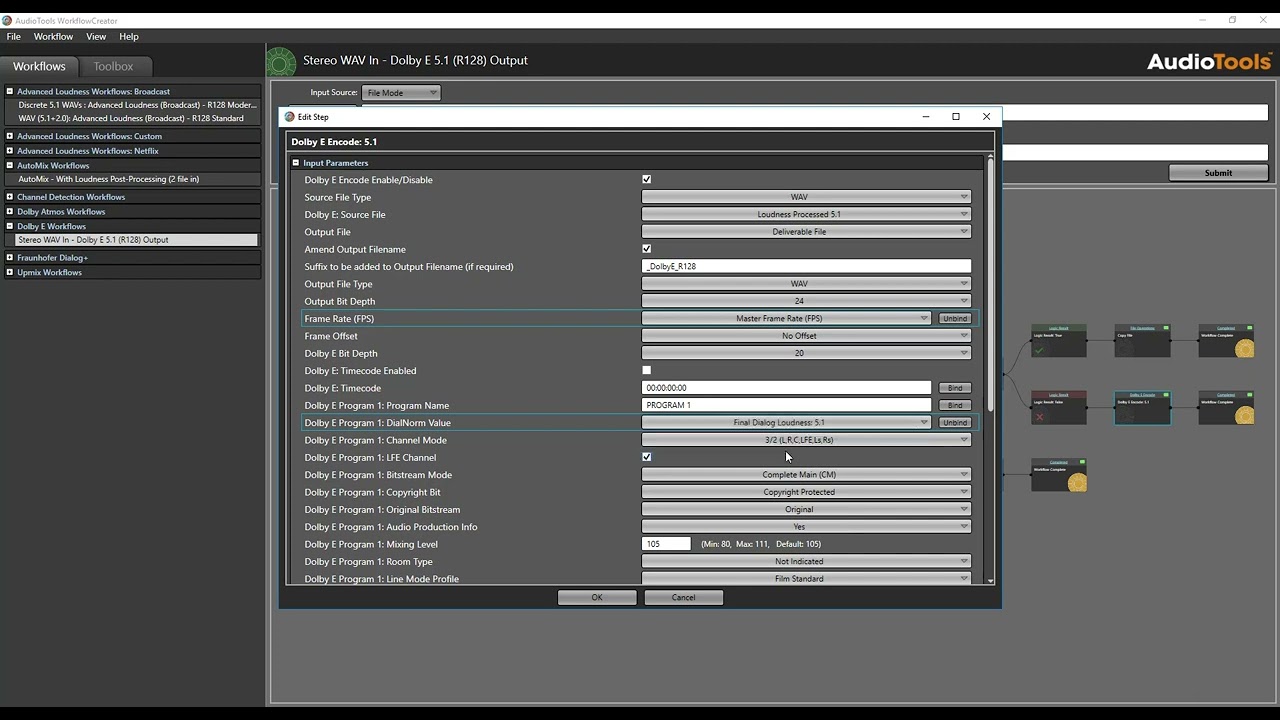Click Bind button for Dolby E Timecode

[x=955, y=388]
